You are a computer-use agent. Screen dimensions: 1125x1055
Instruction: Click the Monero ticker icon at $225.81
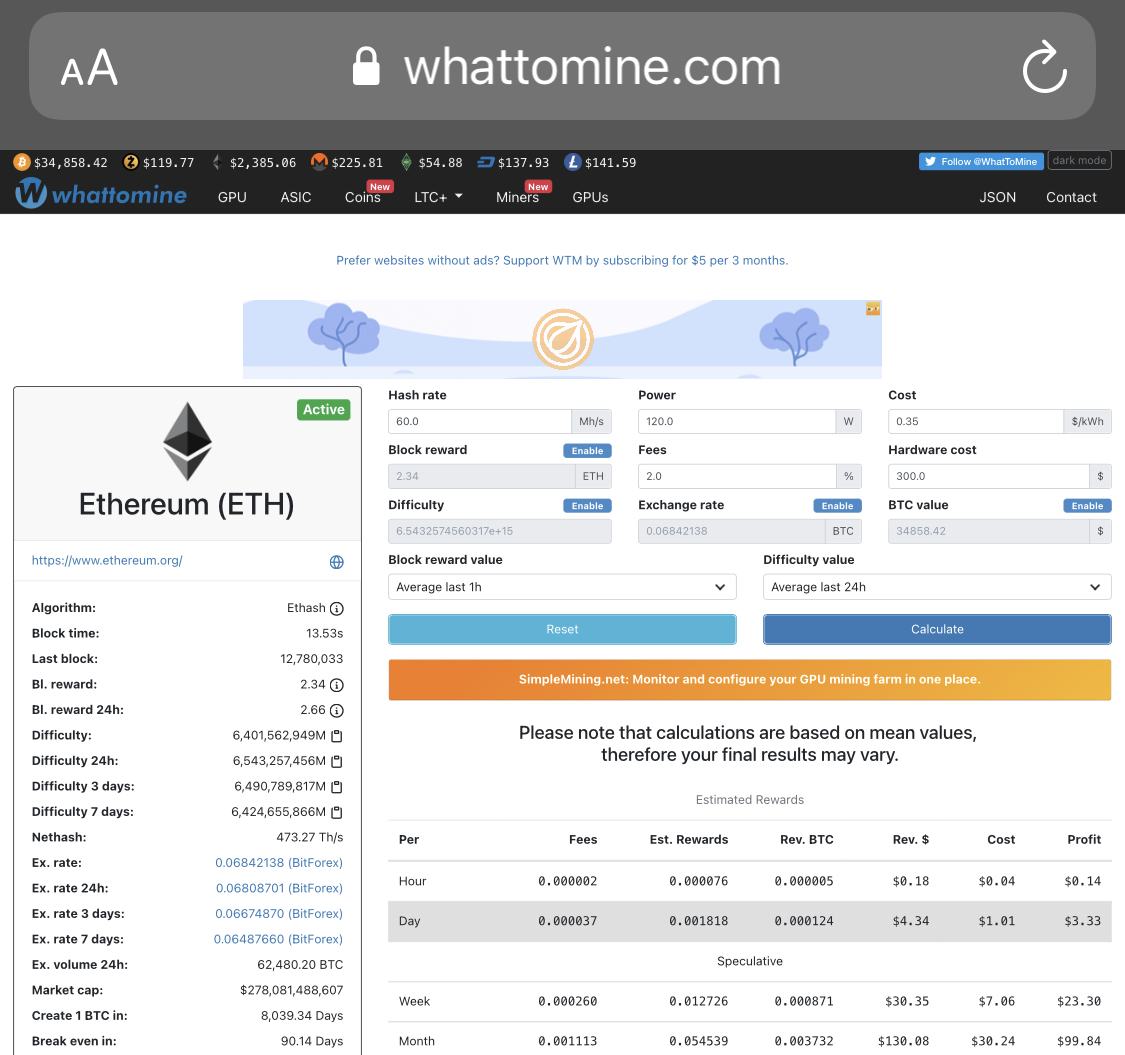coord(319,162)
